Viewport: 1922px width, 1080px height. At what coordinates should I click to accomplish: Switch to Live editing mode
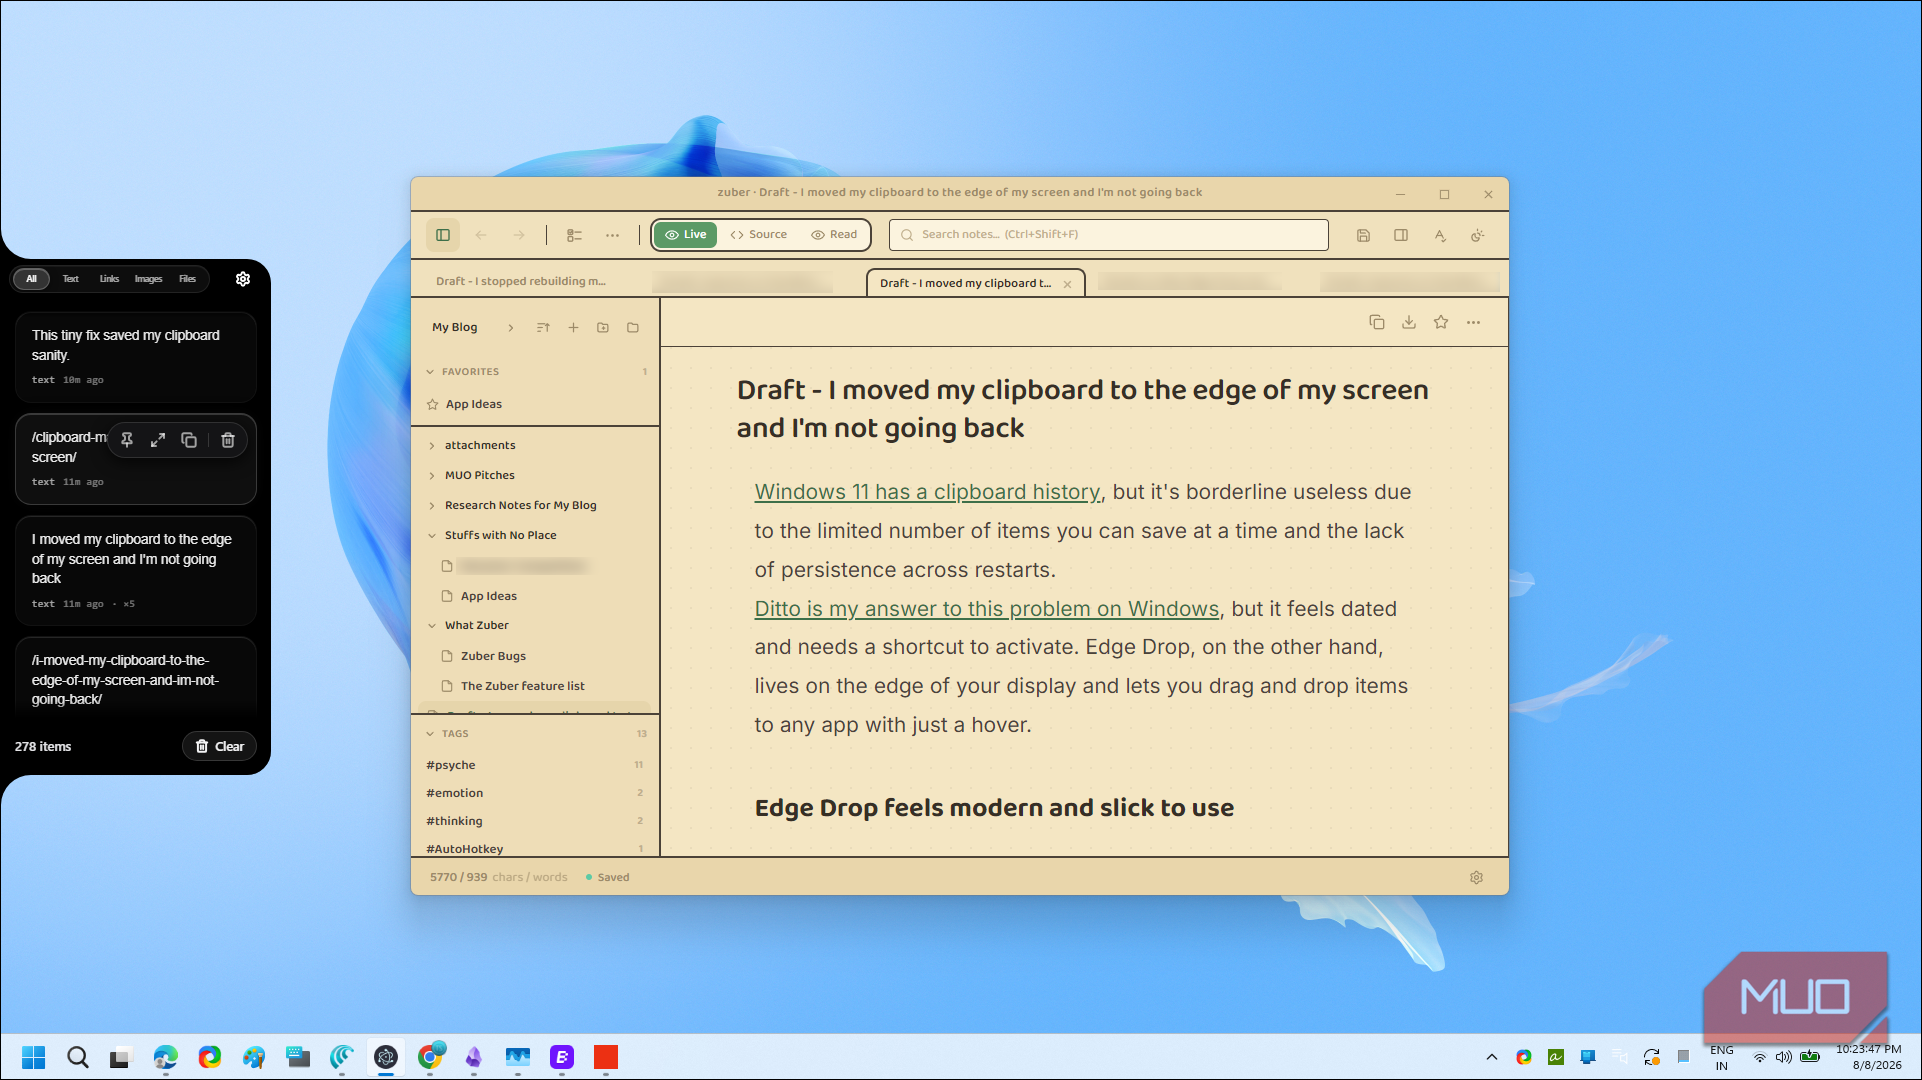686,235
